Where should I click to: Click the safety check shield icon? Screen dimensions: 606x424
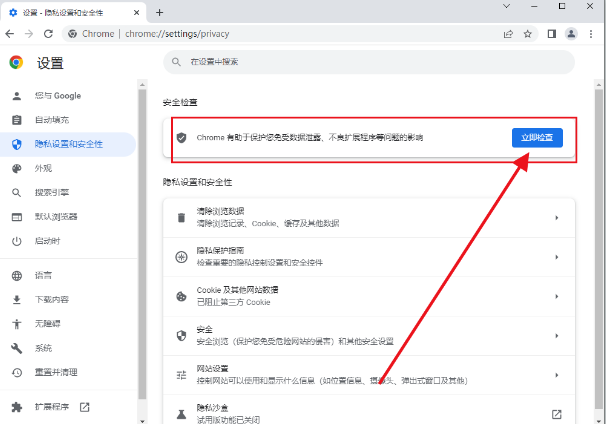[x=181, y=138]
